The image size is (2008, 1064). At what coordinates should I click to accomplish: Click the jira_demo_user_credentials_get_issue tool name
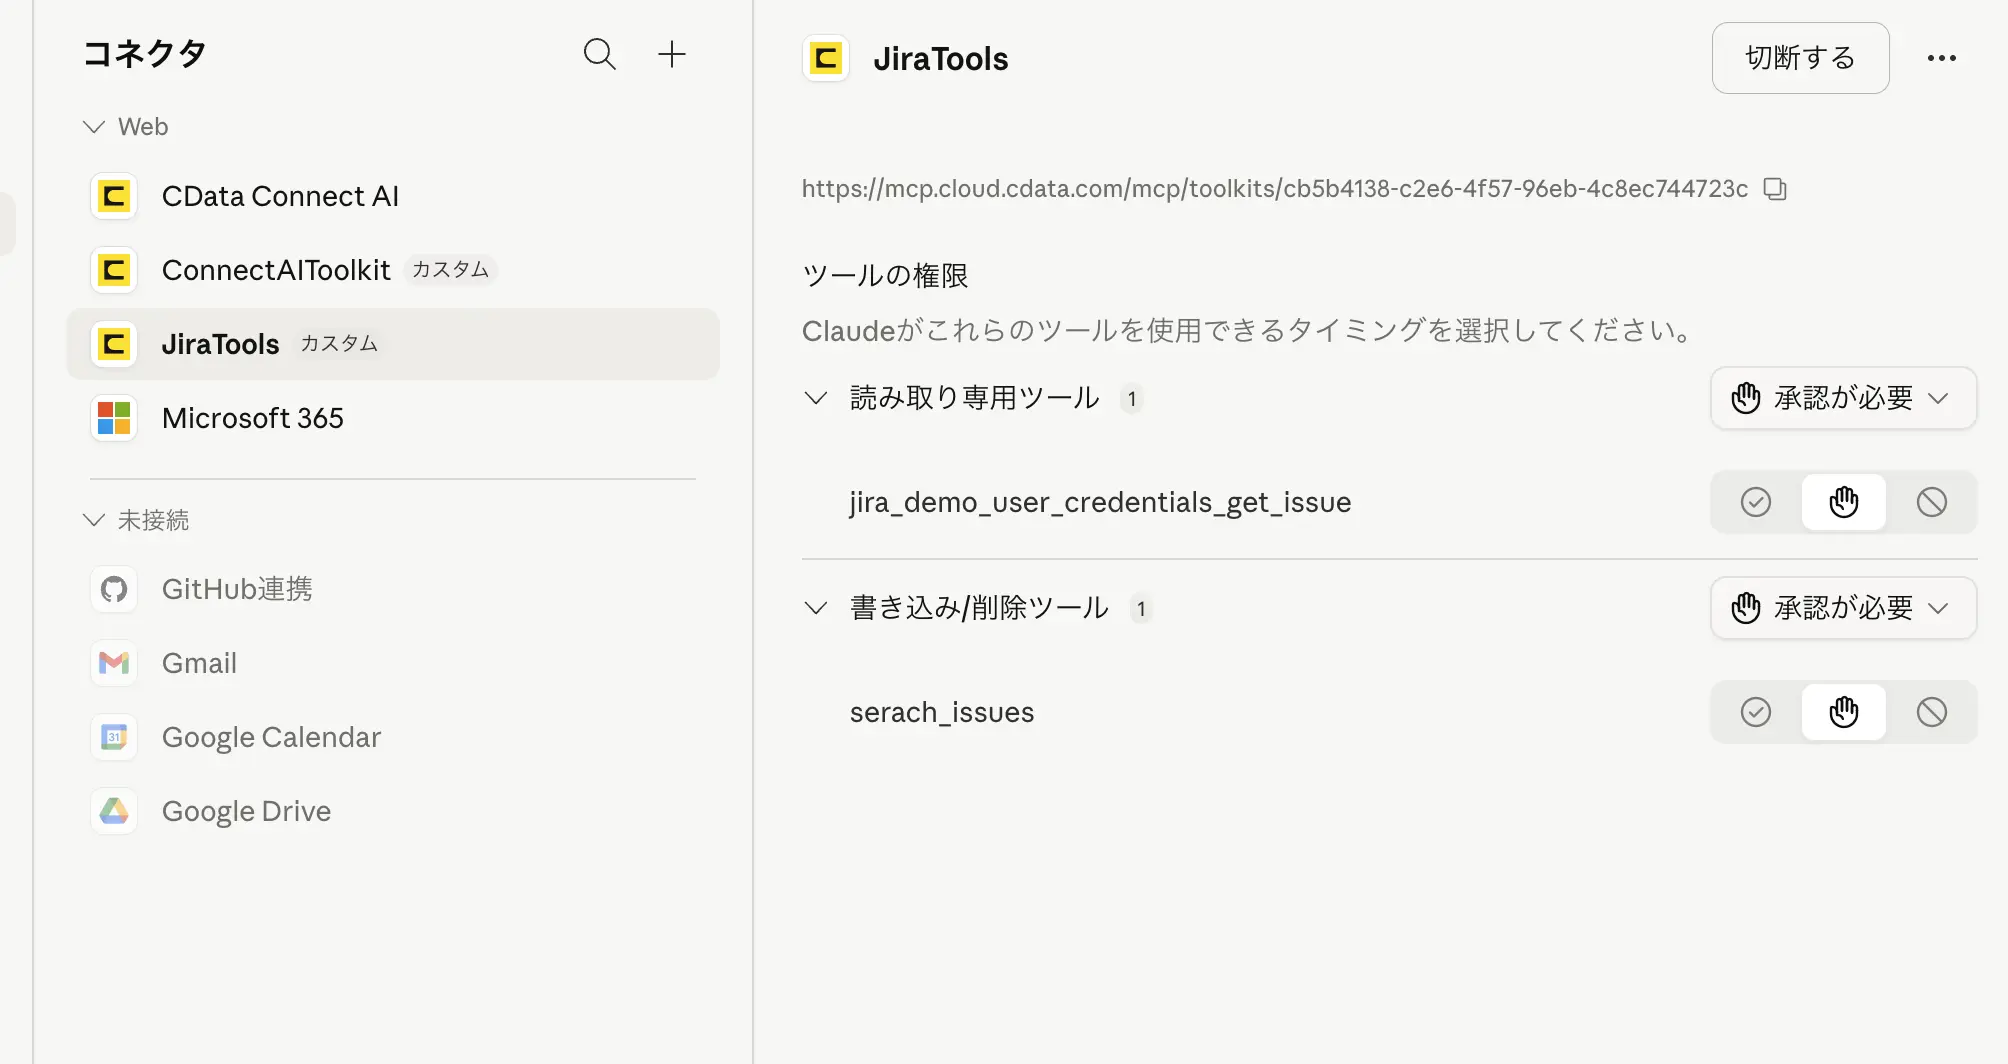click(1100, 502)
